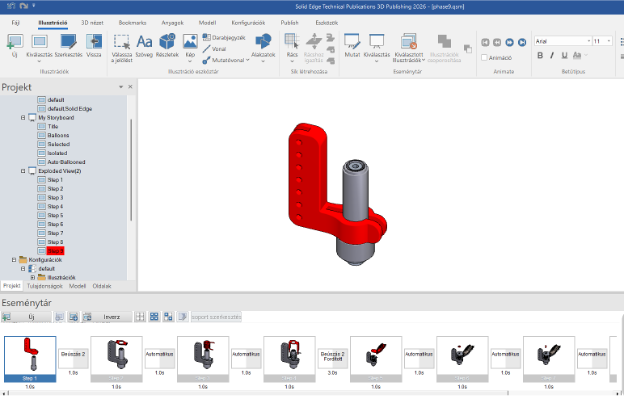Pick the Vonal line tool
The height and width of the screenshot is (396, 624).
click(x=214, y=49)
